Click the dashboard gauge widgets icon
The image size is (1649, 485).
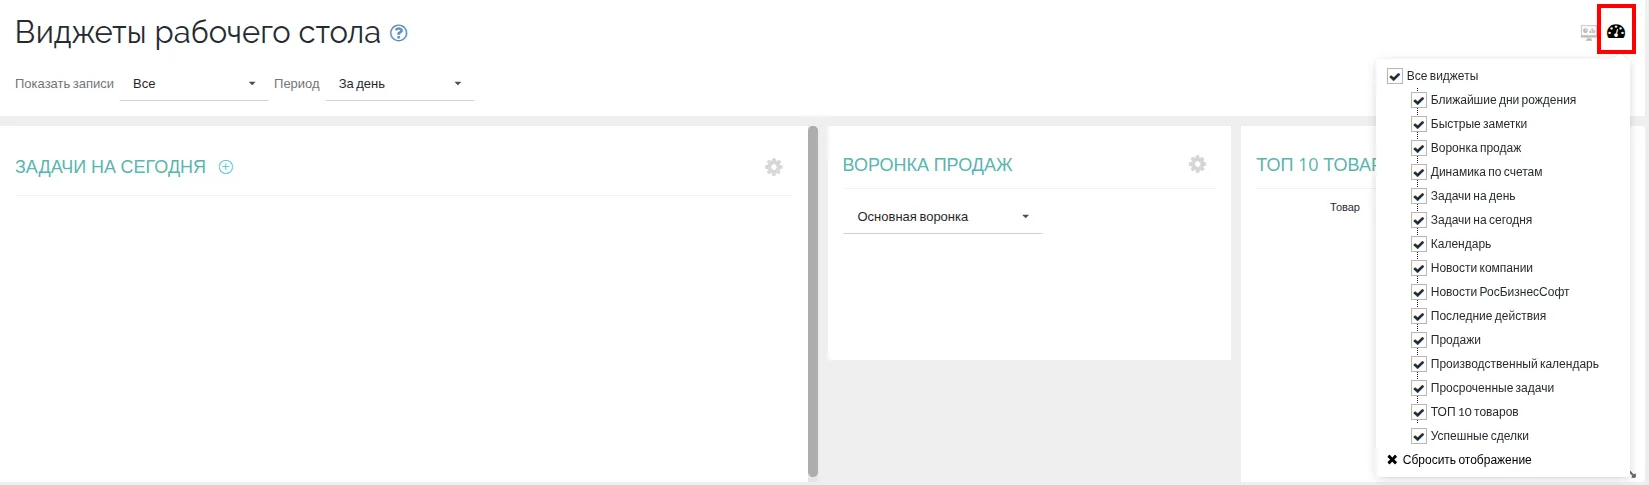(x=1616, y=32)
